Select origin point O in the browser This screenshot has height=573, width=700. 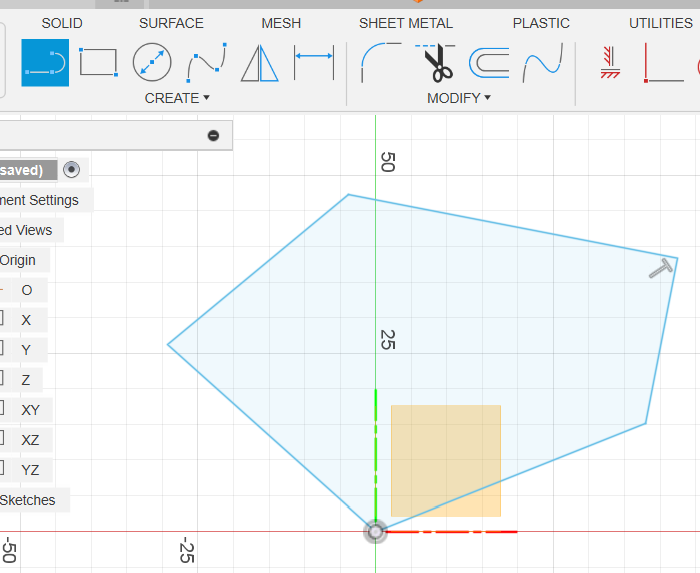[x=27, y=291]
